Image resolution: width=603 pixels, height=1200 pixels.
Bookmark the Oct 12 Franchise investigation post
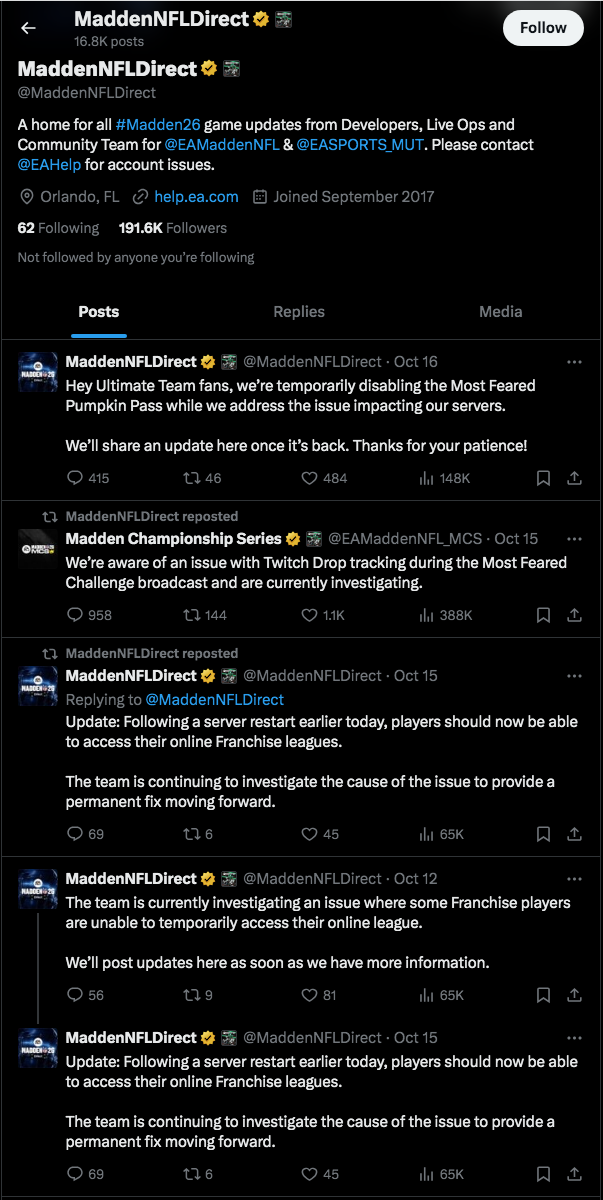[x=543, y=995]
